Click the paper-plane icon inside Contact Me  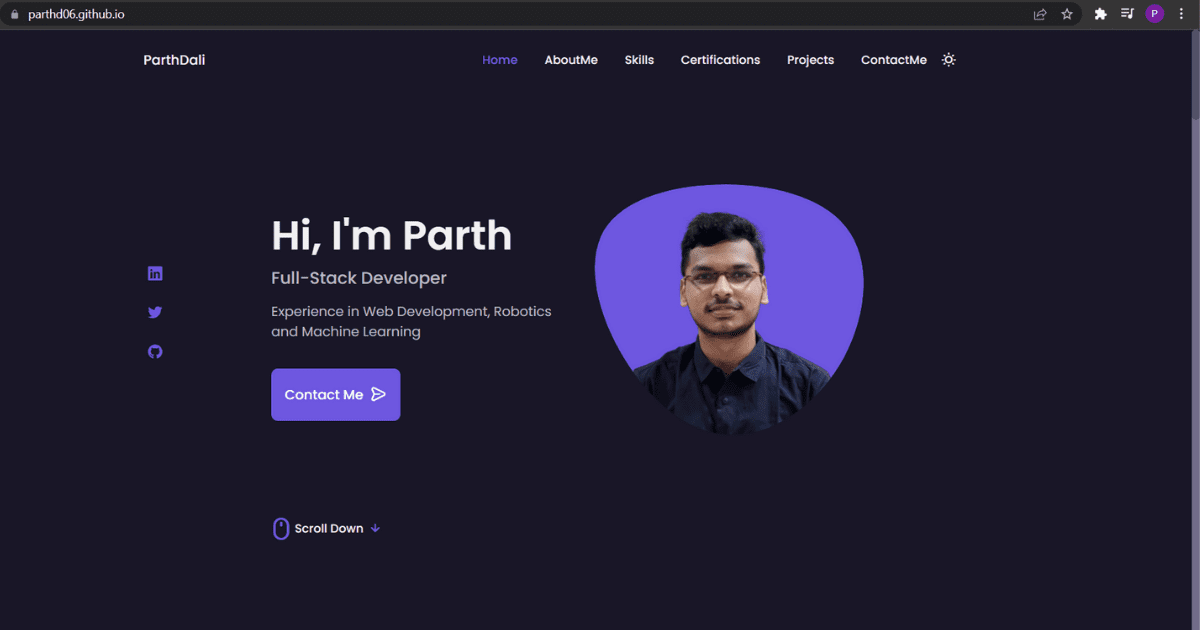pyautogui.click(x=378, y=394)
